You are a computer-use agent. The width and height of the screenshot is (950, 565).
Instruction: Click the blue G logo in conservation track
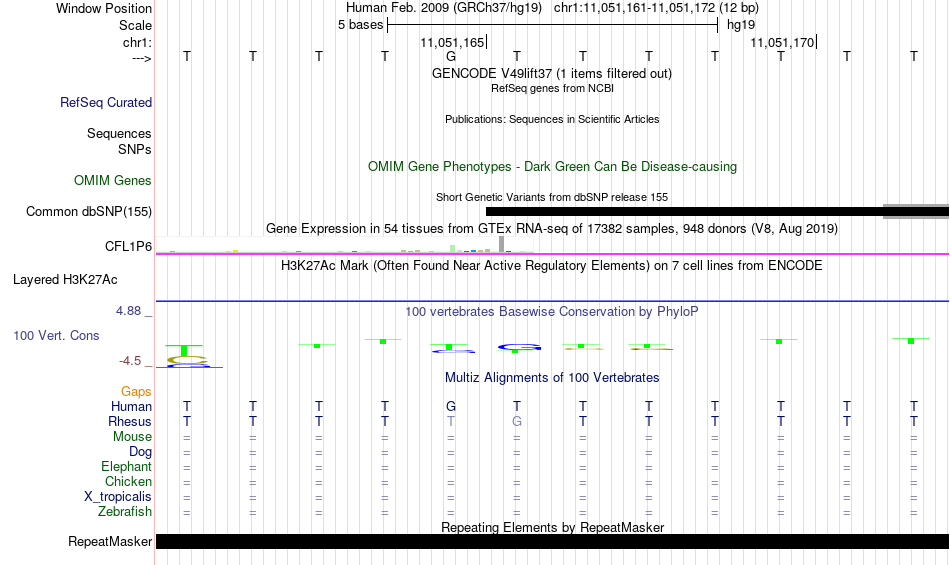pyautogui.click(x=519, y=347)
